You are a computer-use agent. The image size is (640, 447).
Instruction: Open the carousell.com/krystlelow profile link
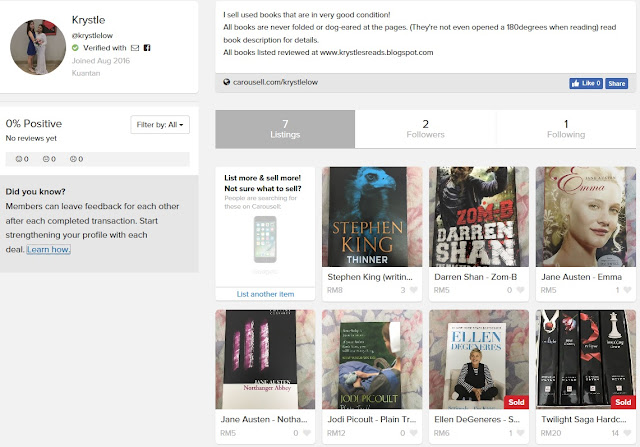(x=275, y=82)
